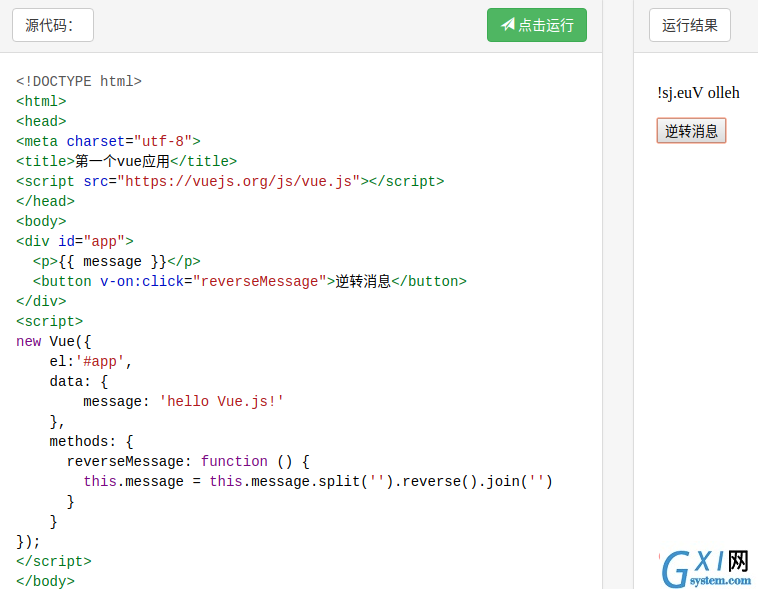Click the '<div id="app">' line
This screenshot has width=758, height=589.
(x=75, y=241)
